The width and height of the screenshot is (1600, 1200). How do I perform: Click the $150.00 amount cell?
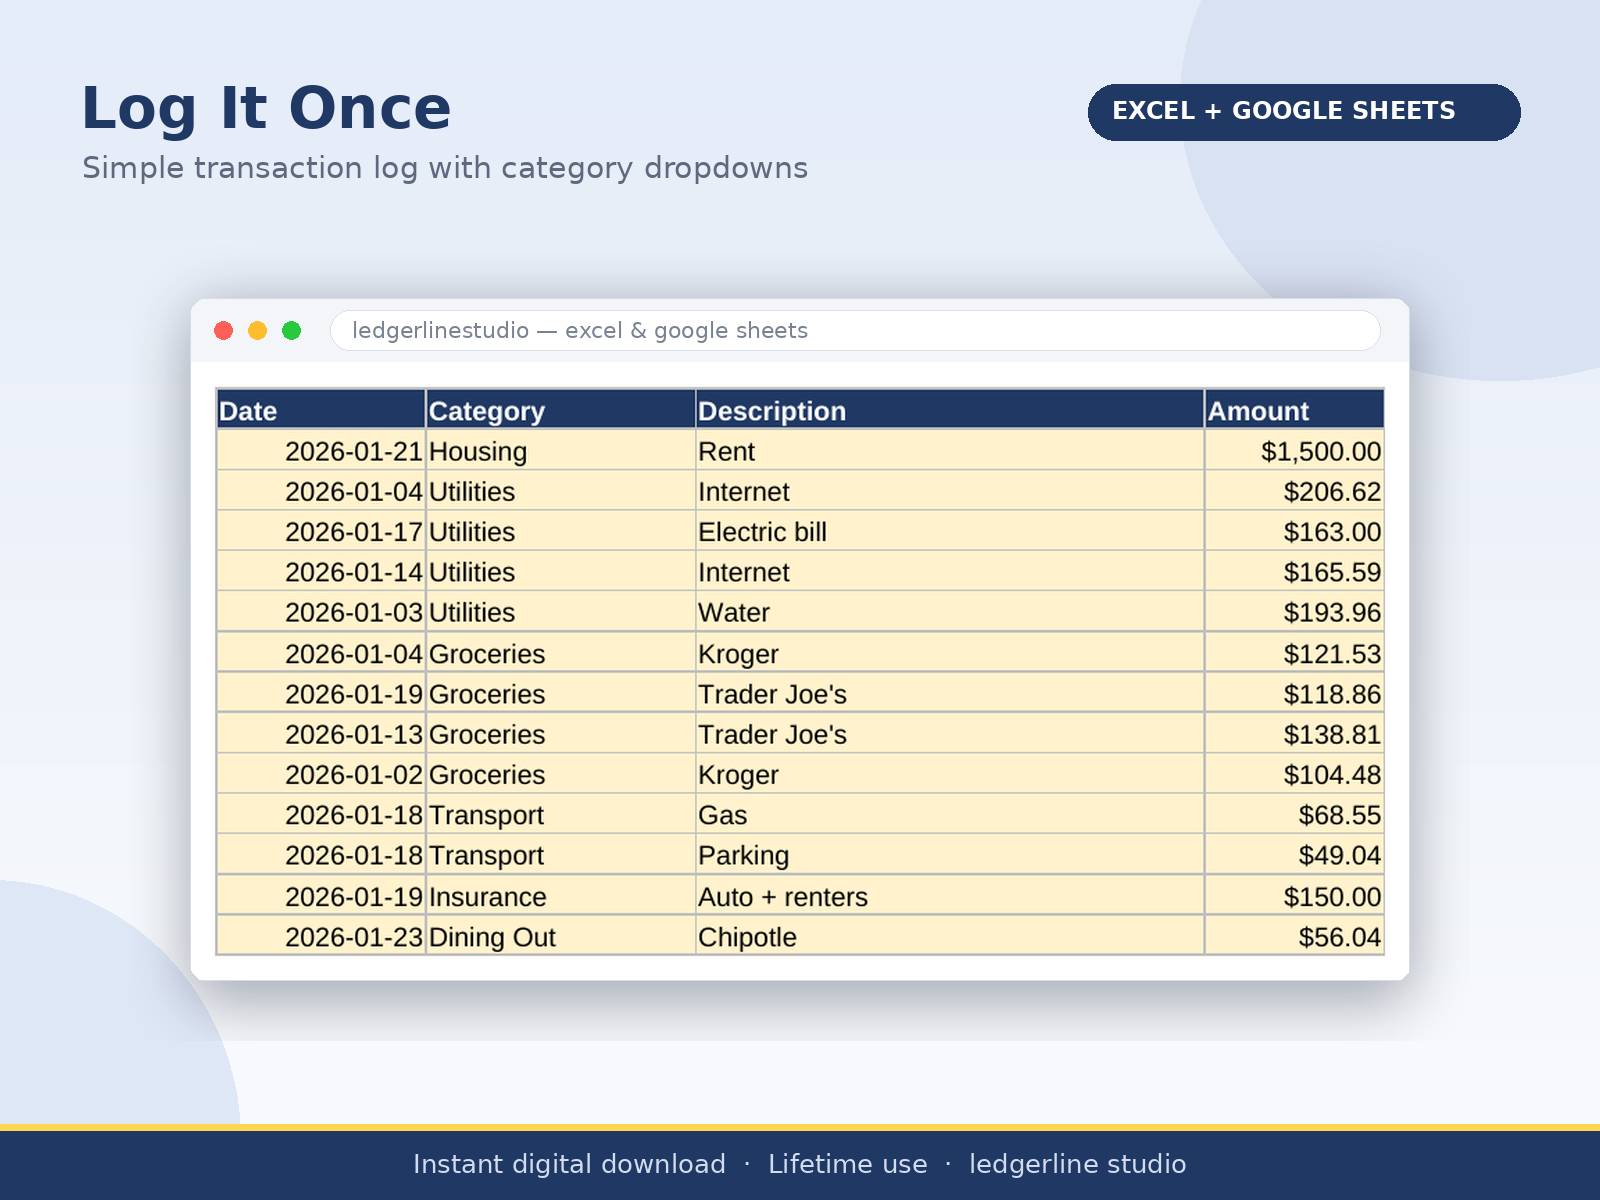tap(1295, 896)
